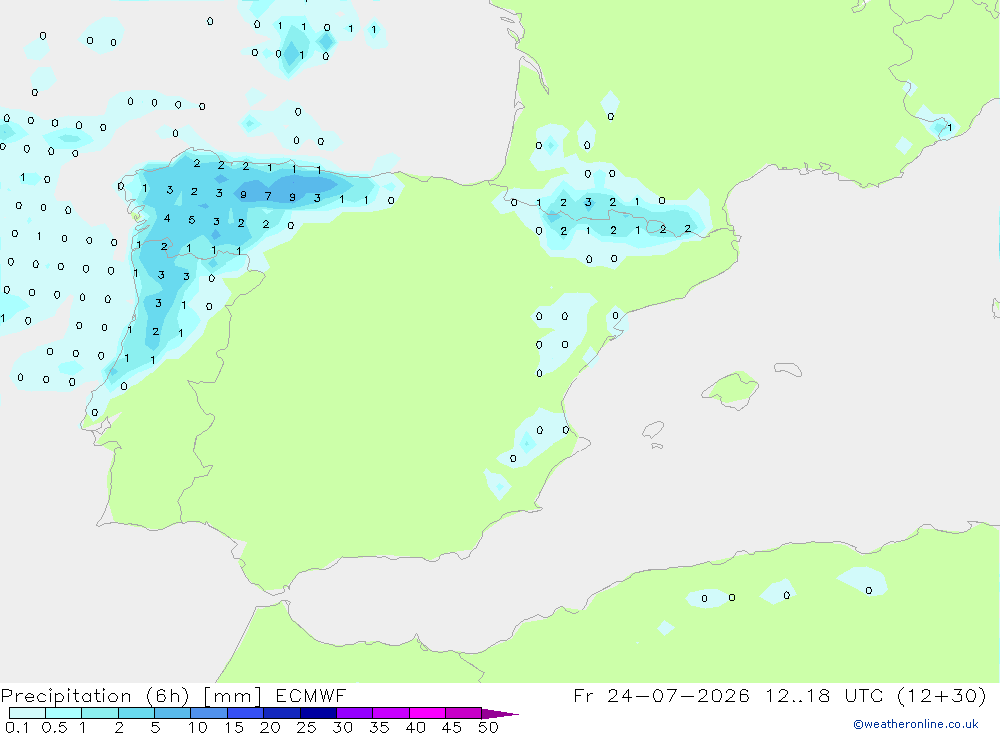Select the 5–10 mm legend swatch

click(x=173, y=713)
